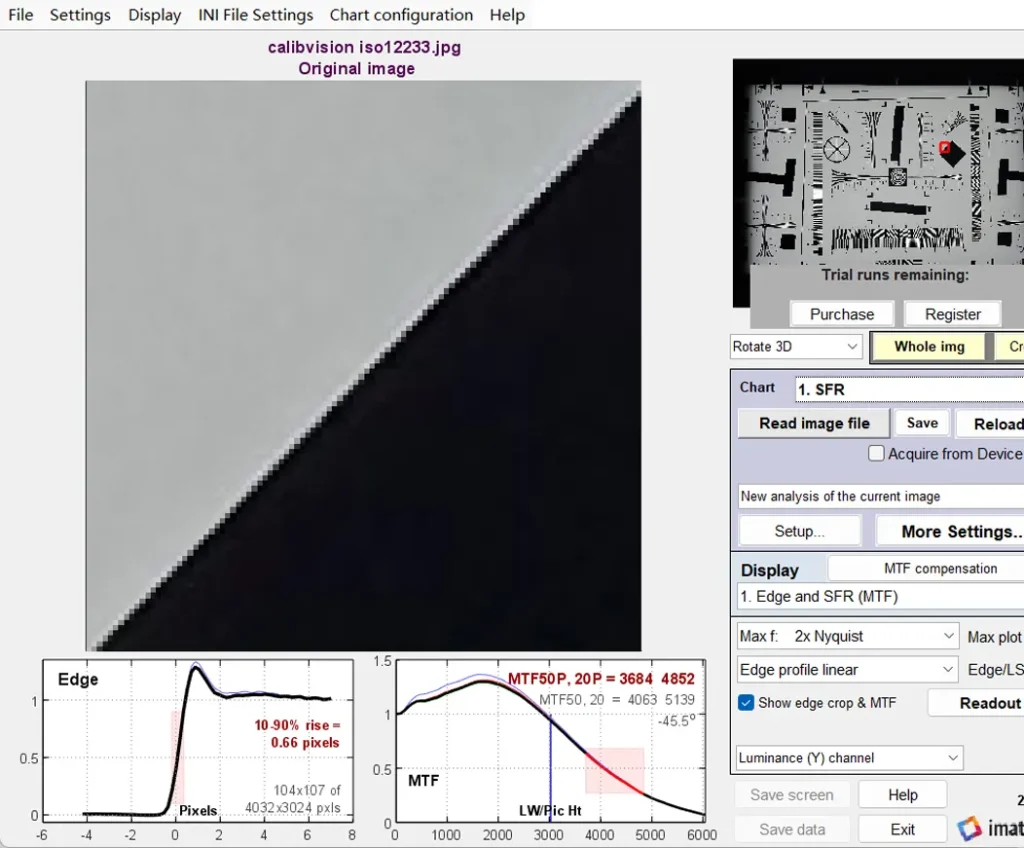Viewport: 1024px width, 848px height.
Task: Expand the Rotate 3D dropdown
Action: pos(796,346)
